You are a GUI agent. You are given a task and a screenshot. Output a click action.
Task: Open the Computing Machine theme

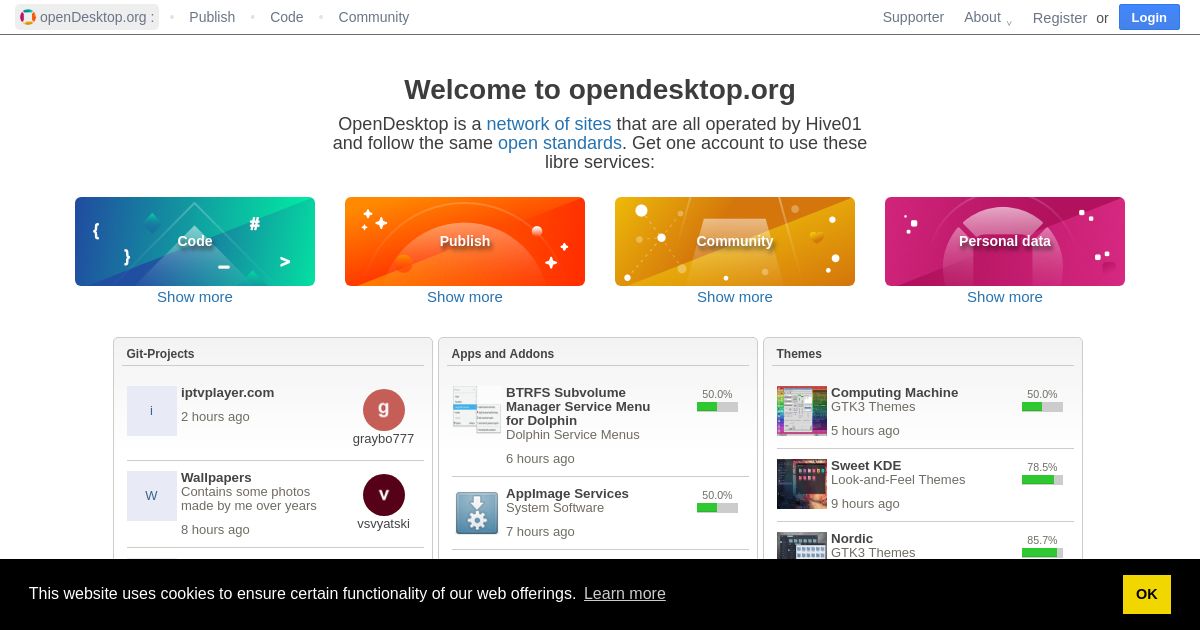click(x=894, y=393)
